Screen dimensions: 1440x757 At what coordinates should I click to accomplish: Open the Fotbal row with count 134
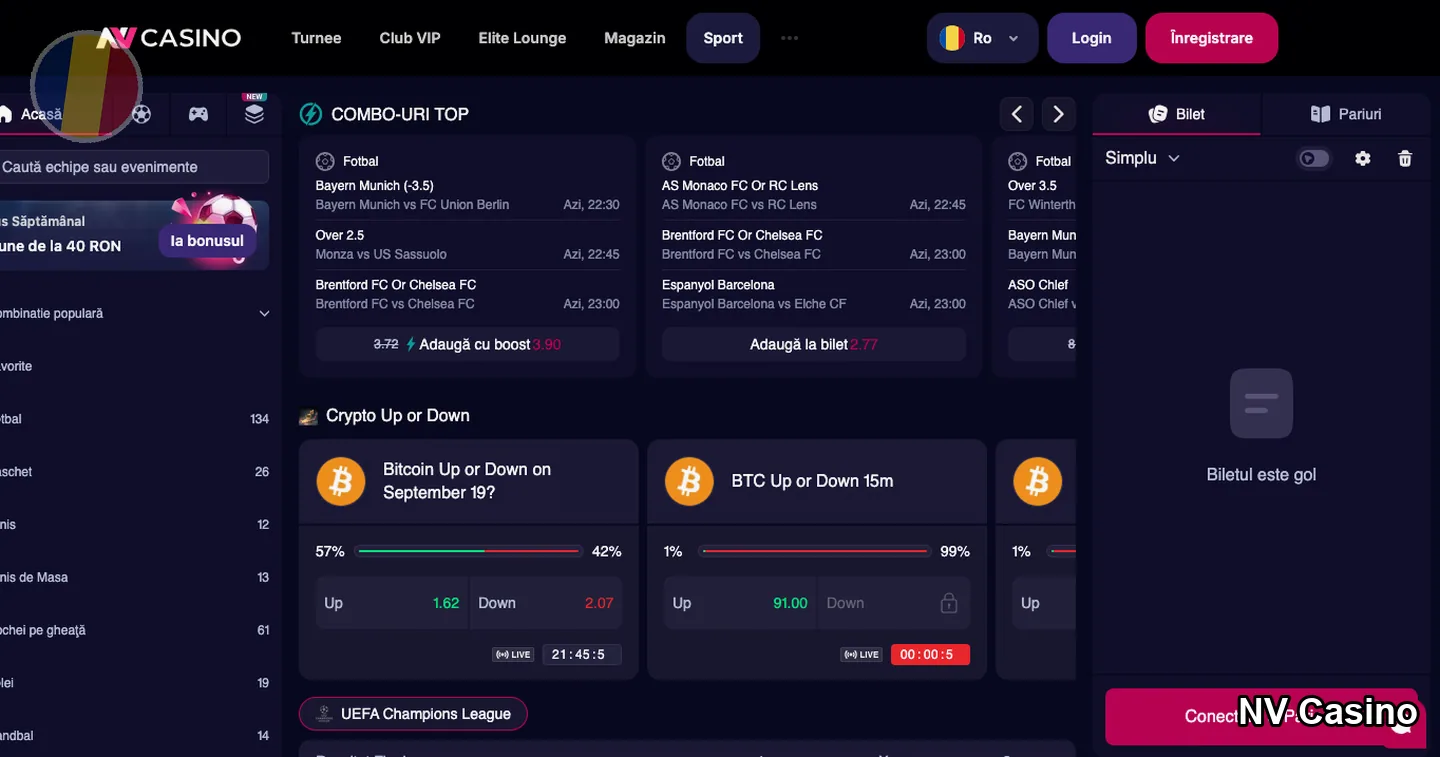(x=134, y=419)
